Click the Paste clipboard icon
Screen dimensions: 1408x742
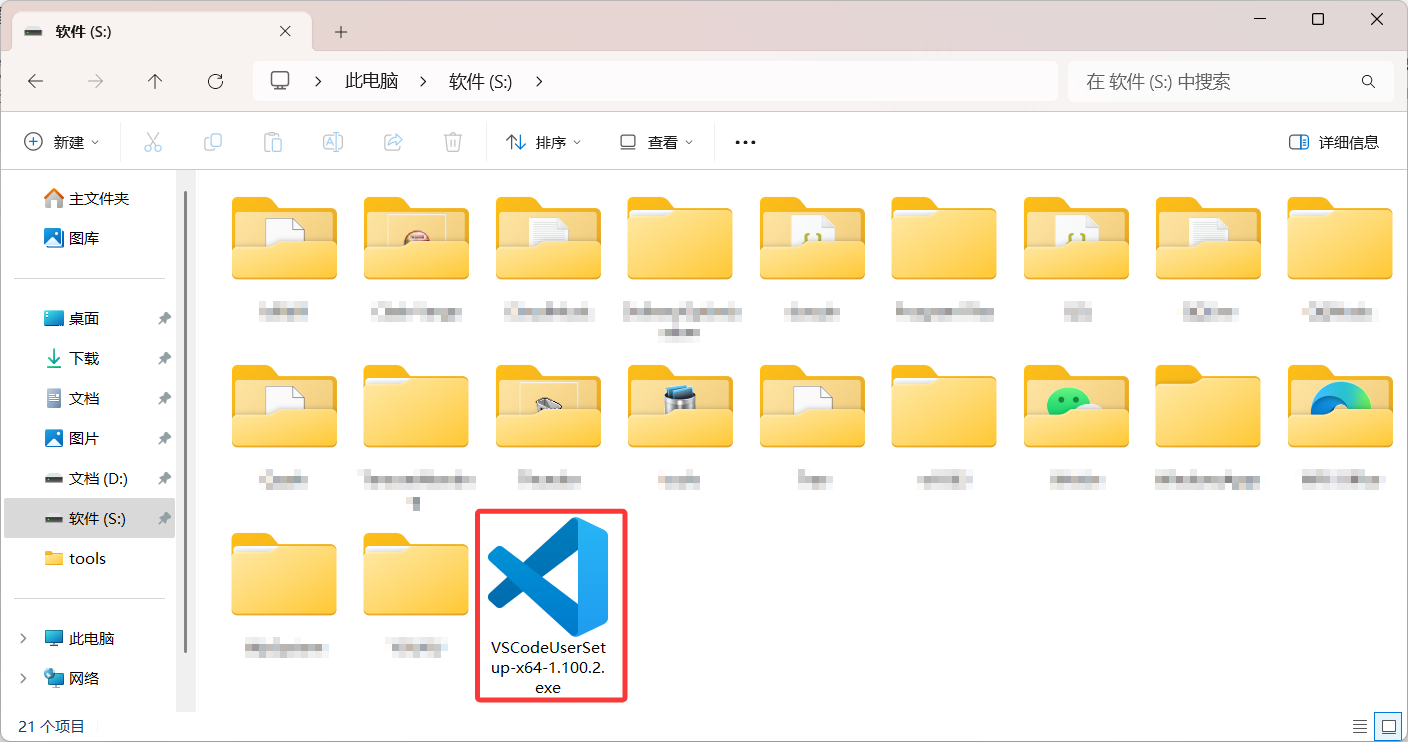[x=273, y=142]
